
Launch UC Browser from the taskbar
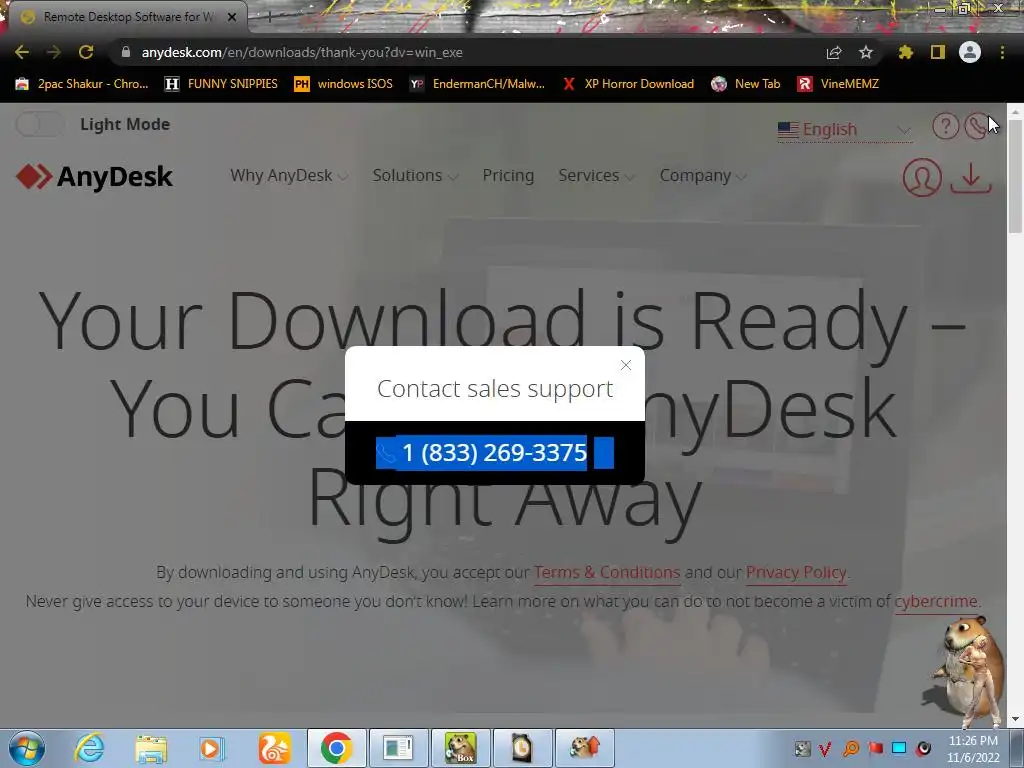(274, 748)
